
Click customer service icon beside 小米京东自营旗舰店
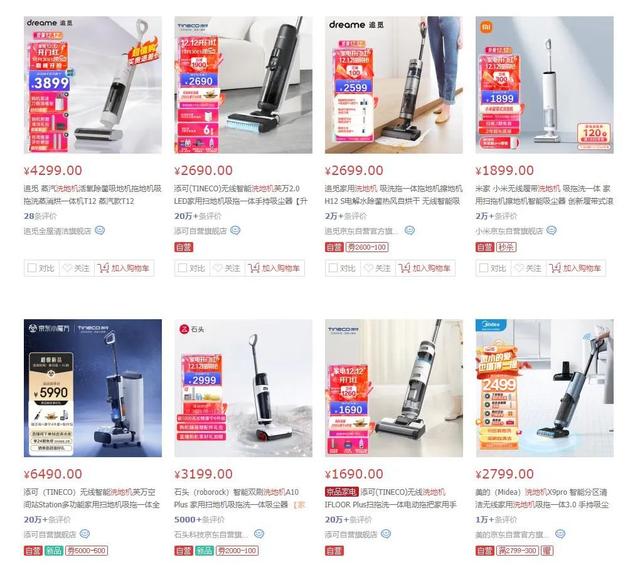pyautogui.click(x=551, y=231)
